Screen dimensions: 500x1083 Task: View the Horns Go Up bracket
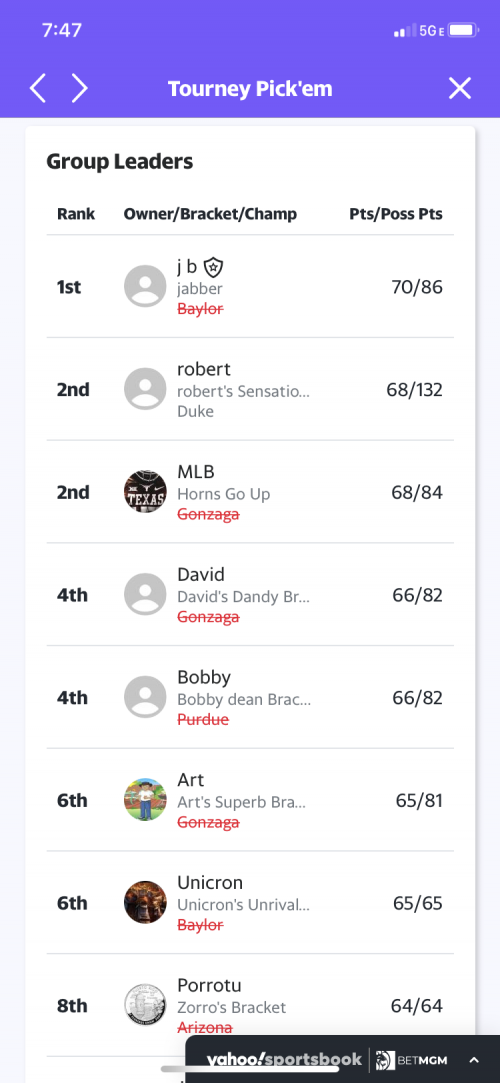(x=224, y=494)
